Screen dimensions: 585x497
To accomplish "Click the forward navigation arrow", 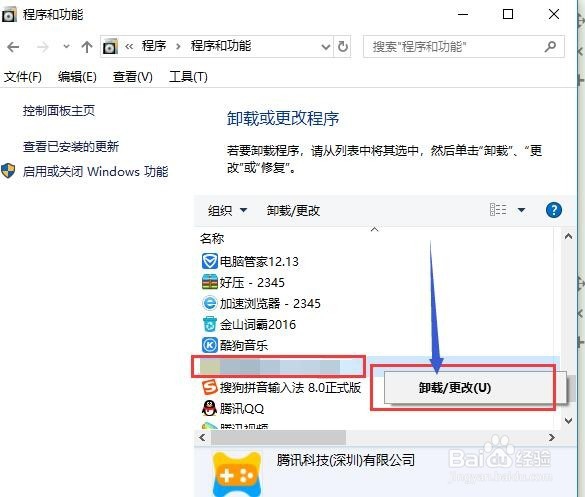I will point(43,47).
